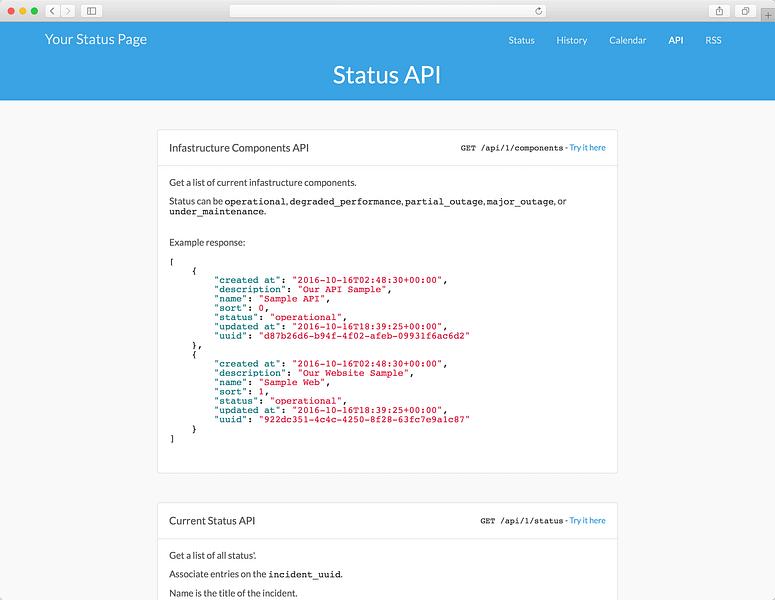This screenshot has width=775, height=600.
Task: Click the Example response label
Action: 207,243
